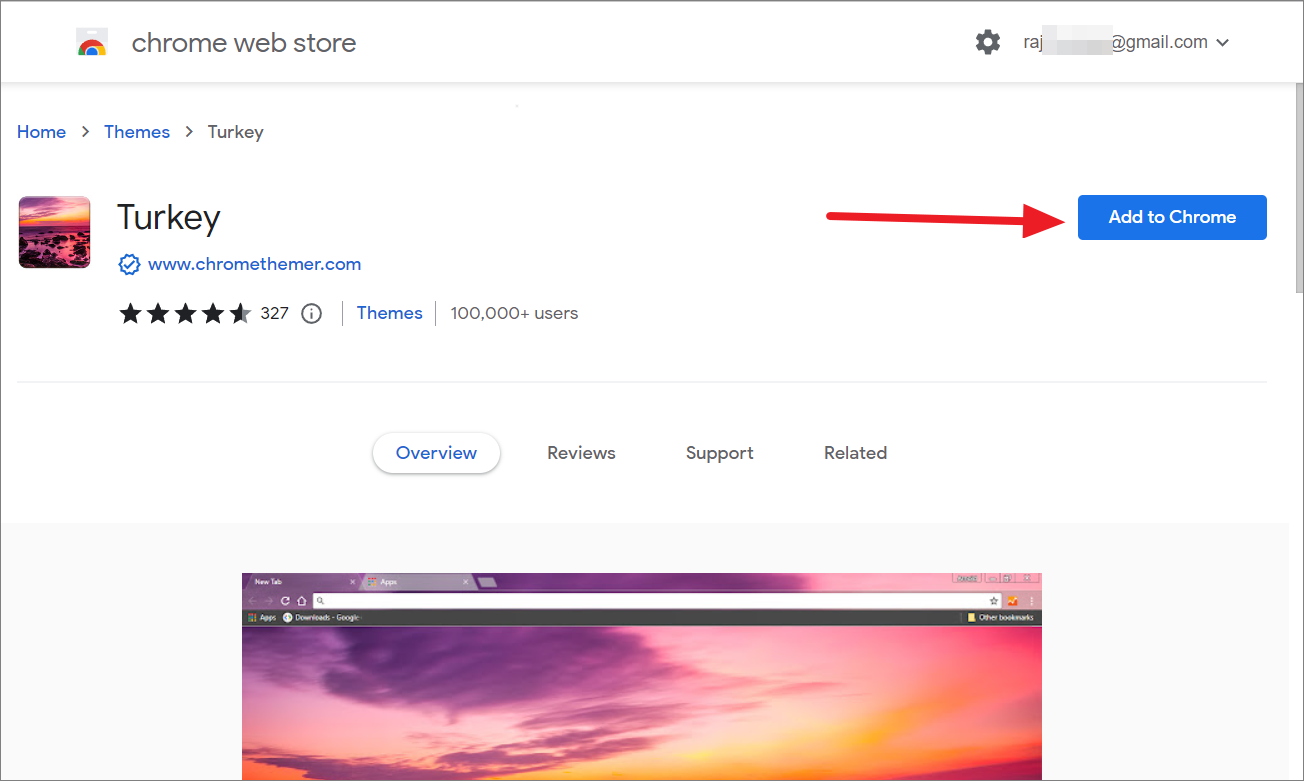The height and width of the screenshot is (781, 1304).
Task: Open the rating details info icon
Action: tap(311, 313)
